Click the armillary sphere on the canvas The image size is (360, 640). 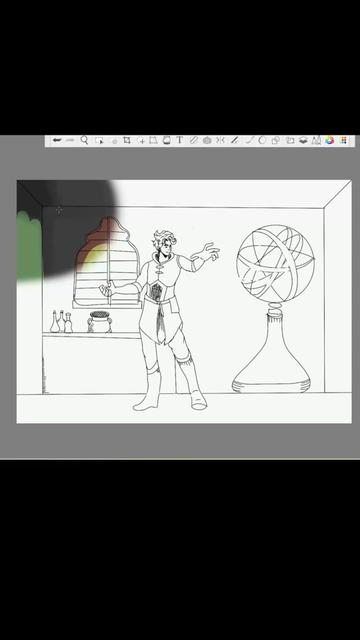click(x=276, y=264)
